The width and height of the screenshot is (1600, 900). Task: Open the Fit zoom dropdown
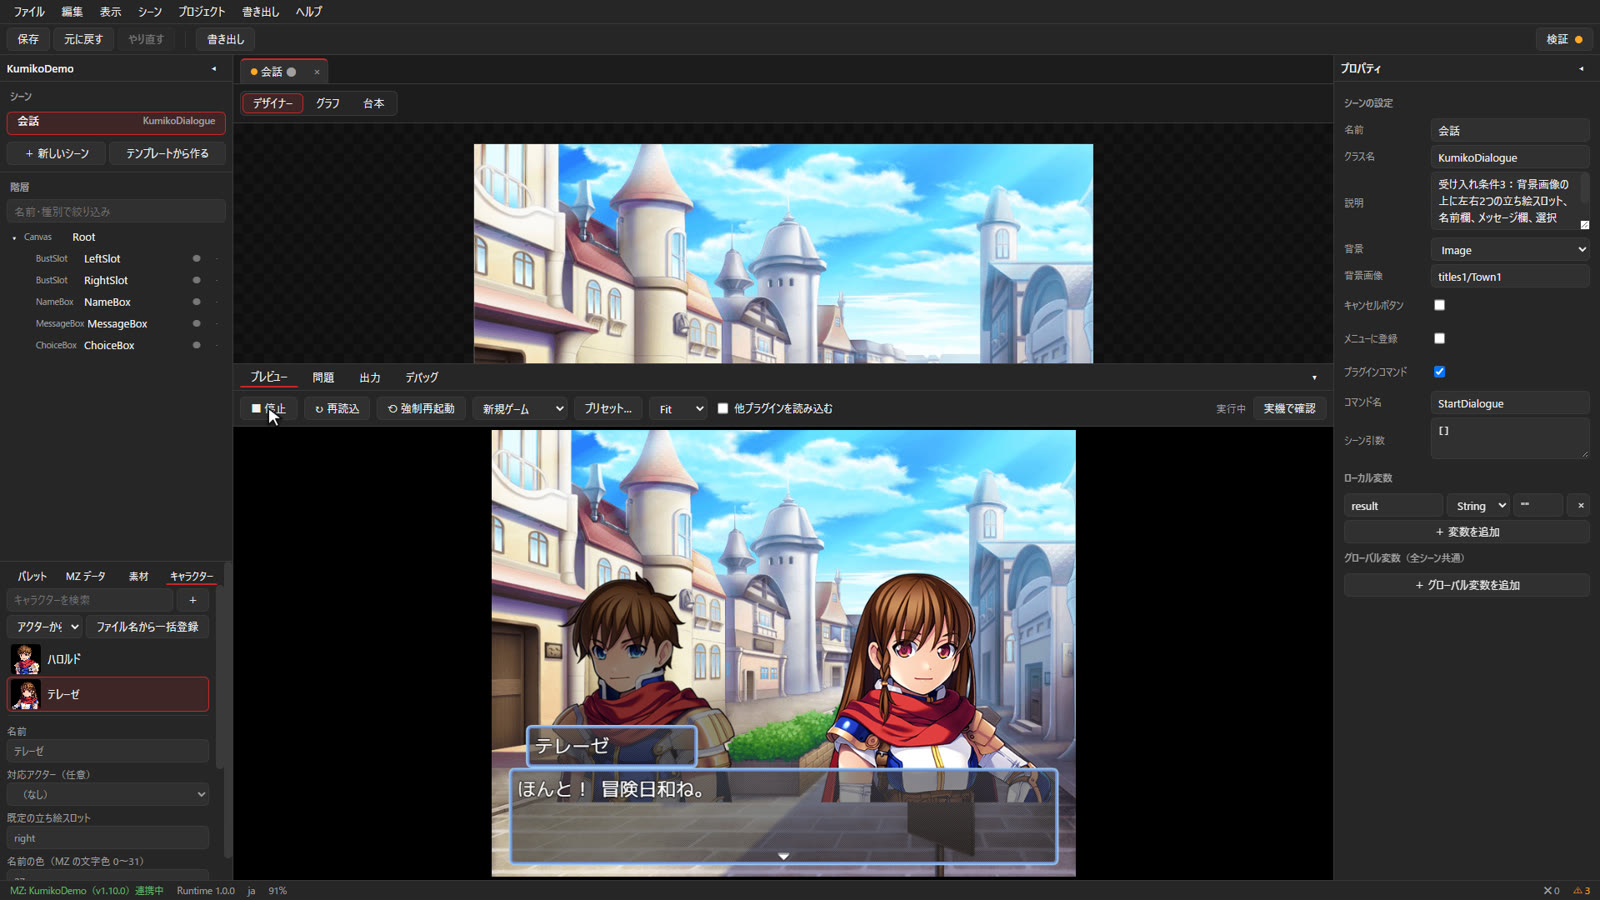678,409
